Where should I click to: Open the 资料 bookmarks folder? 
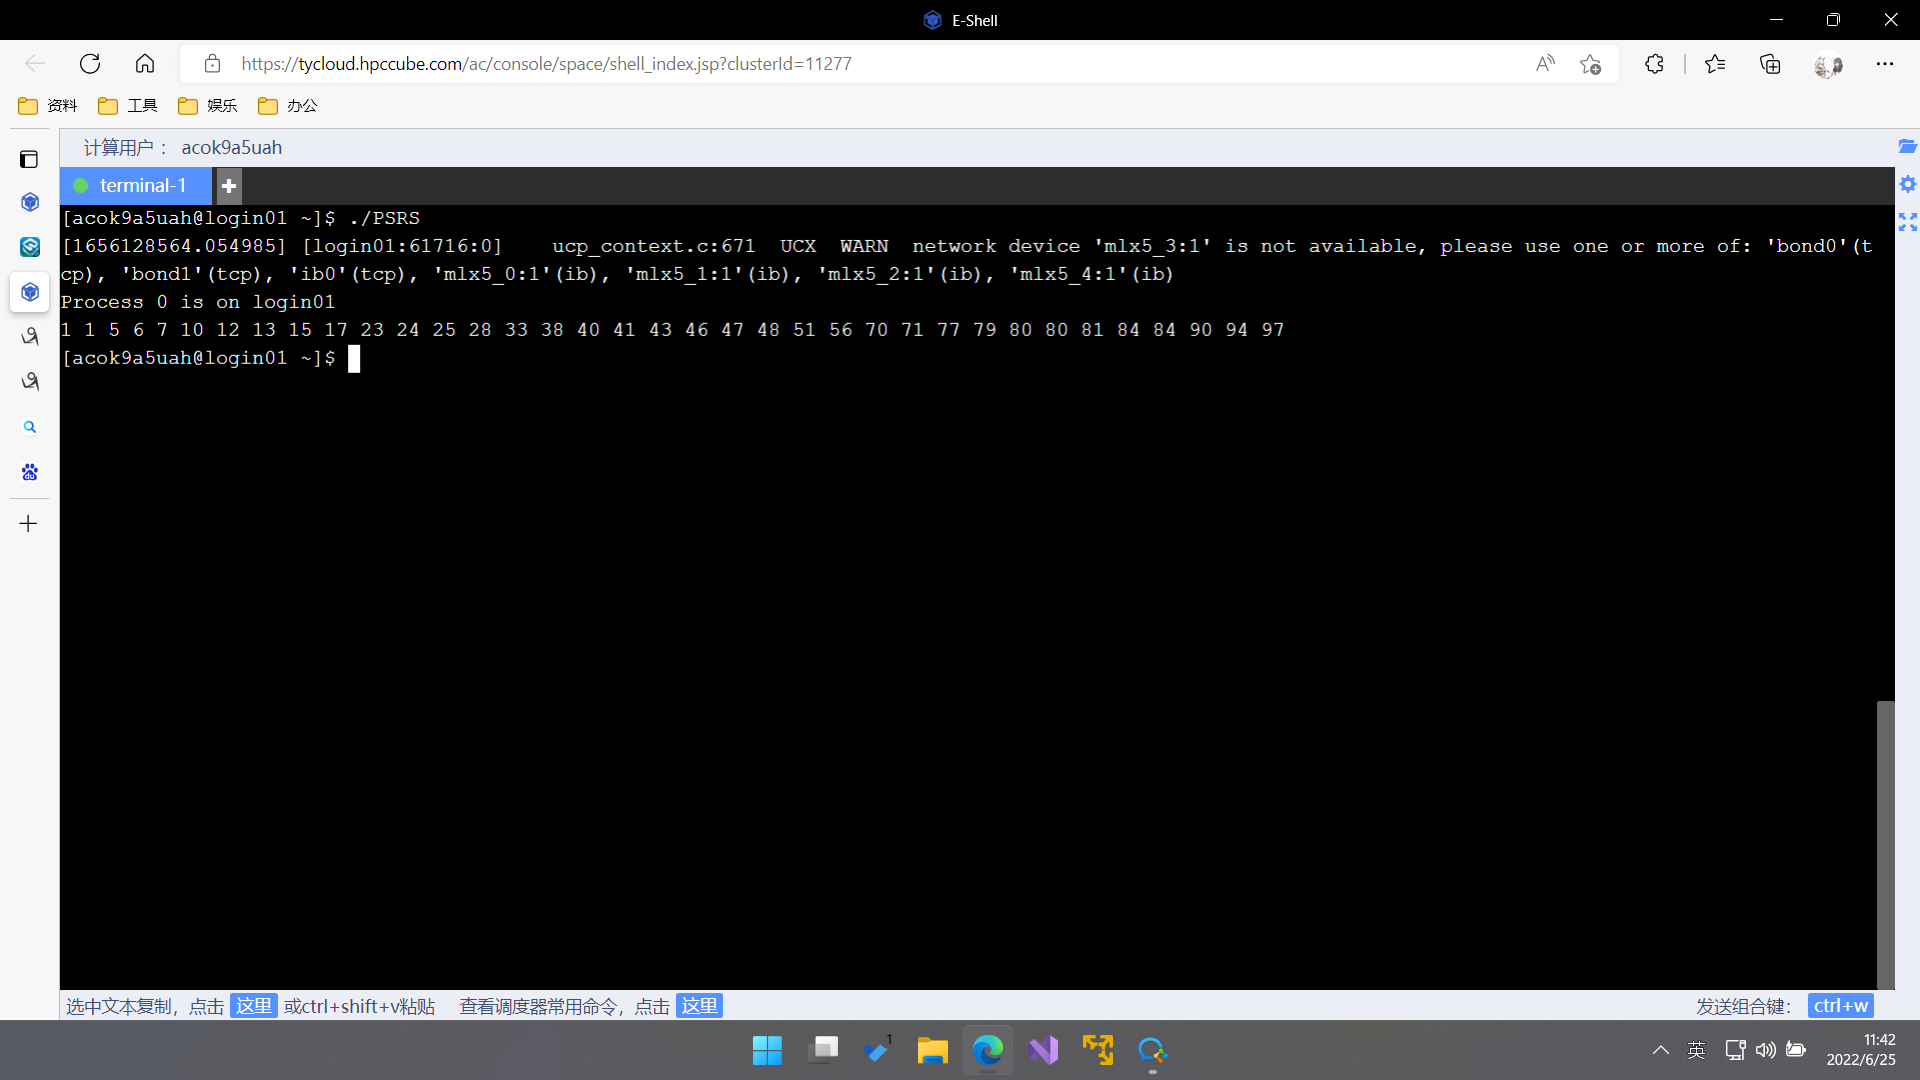coord(48,106)
